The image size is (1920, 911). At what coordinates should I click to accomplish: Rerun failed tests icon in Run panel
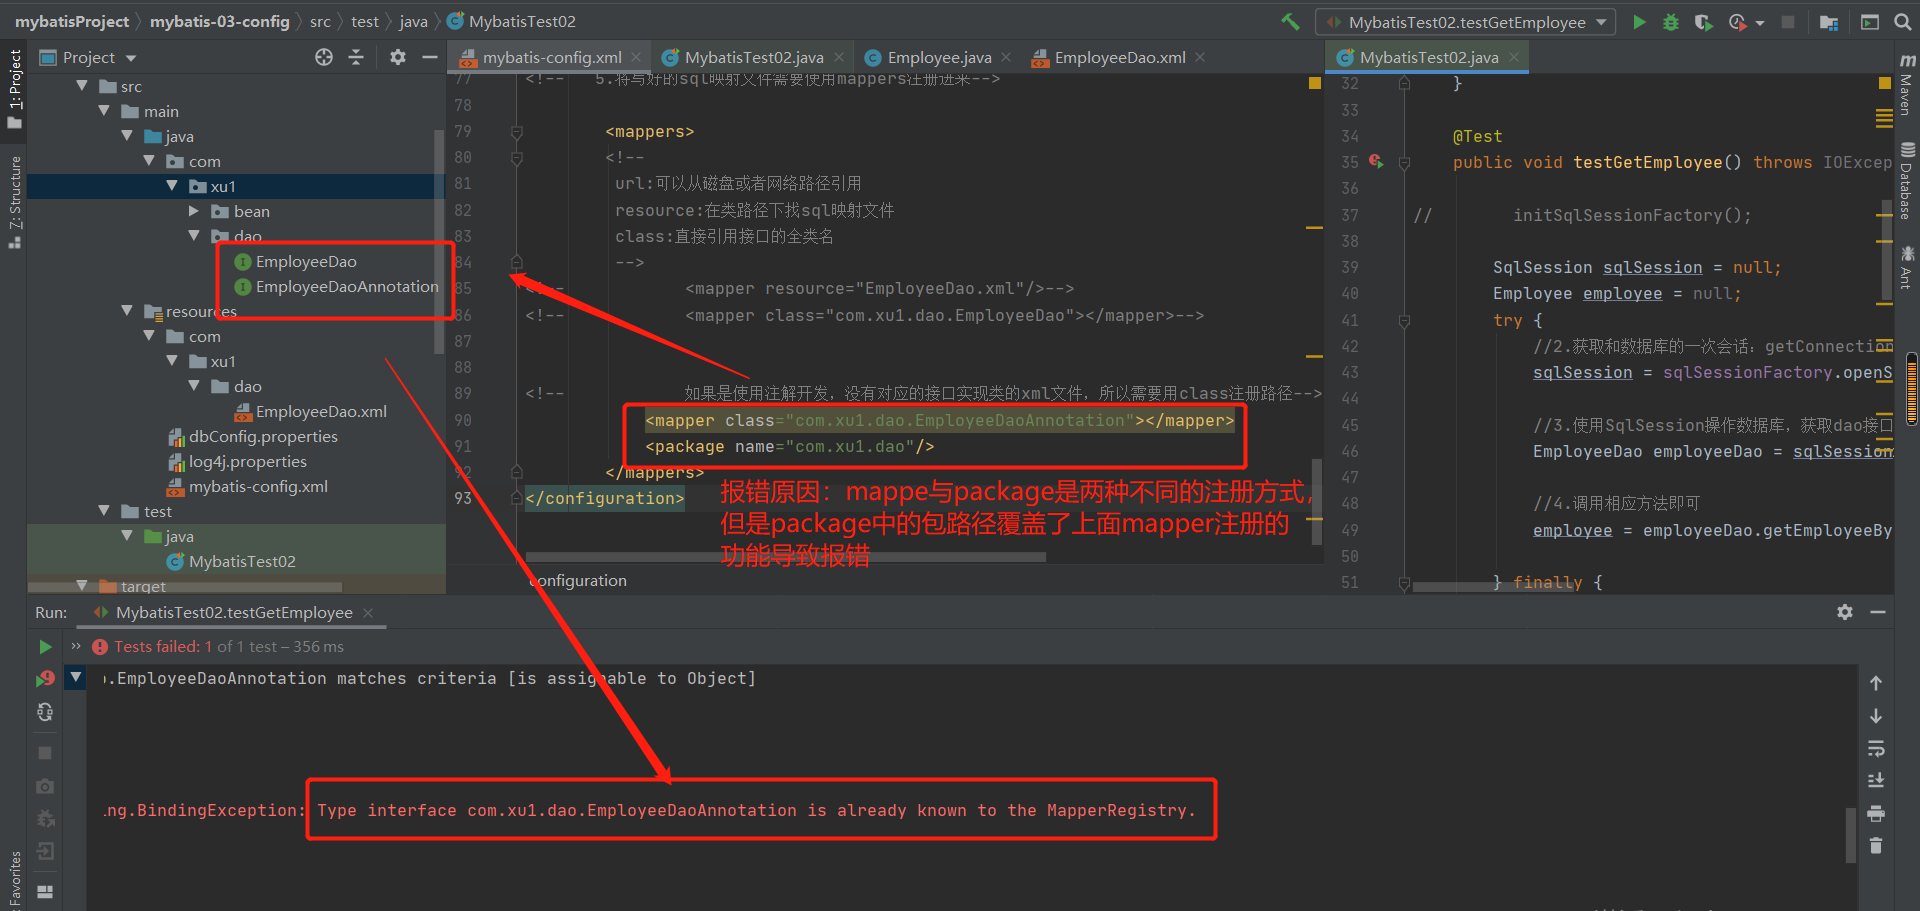click(x=45, y=679)
